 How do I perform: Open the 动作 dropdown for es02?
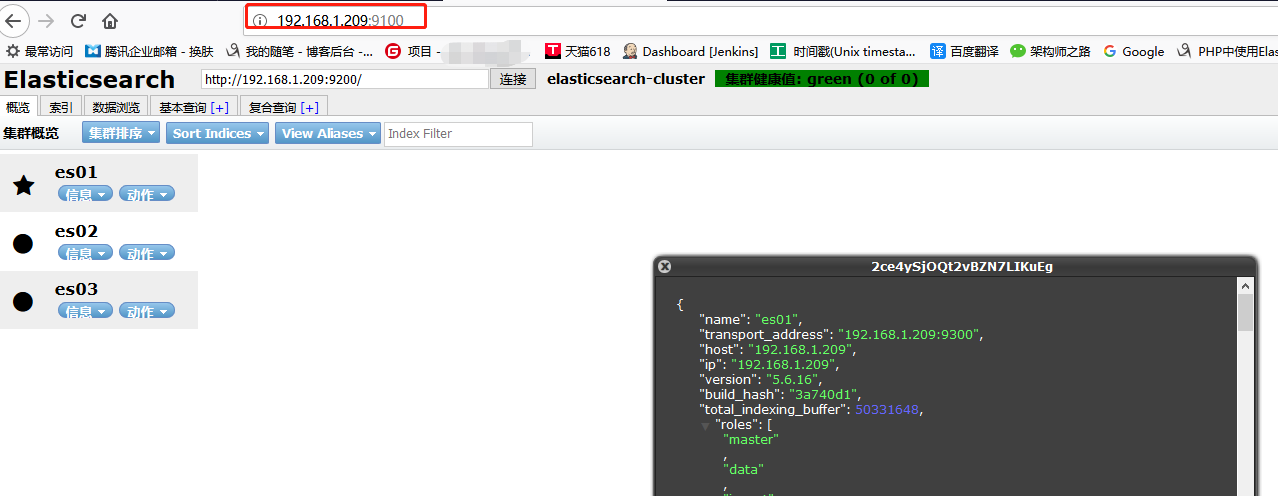pos(146,253)
